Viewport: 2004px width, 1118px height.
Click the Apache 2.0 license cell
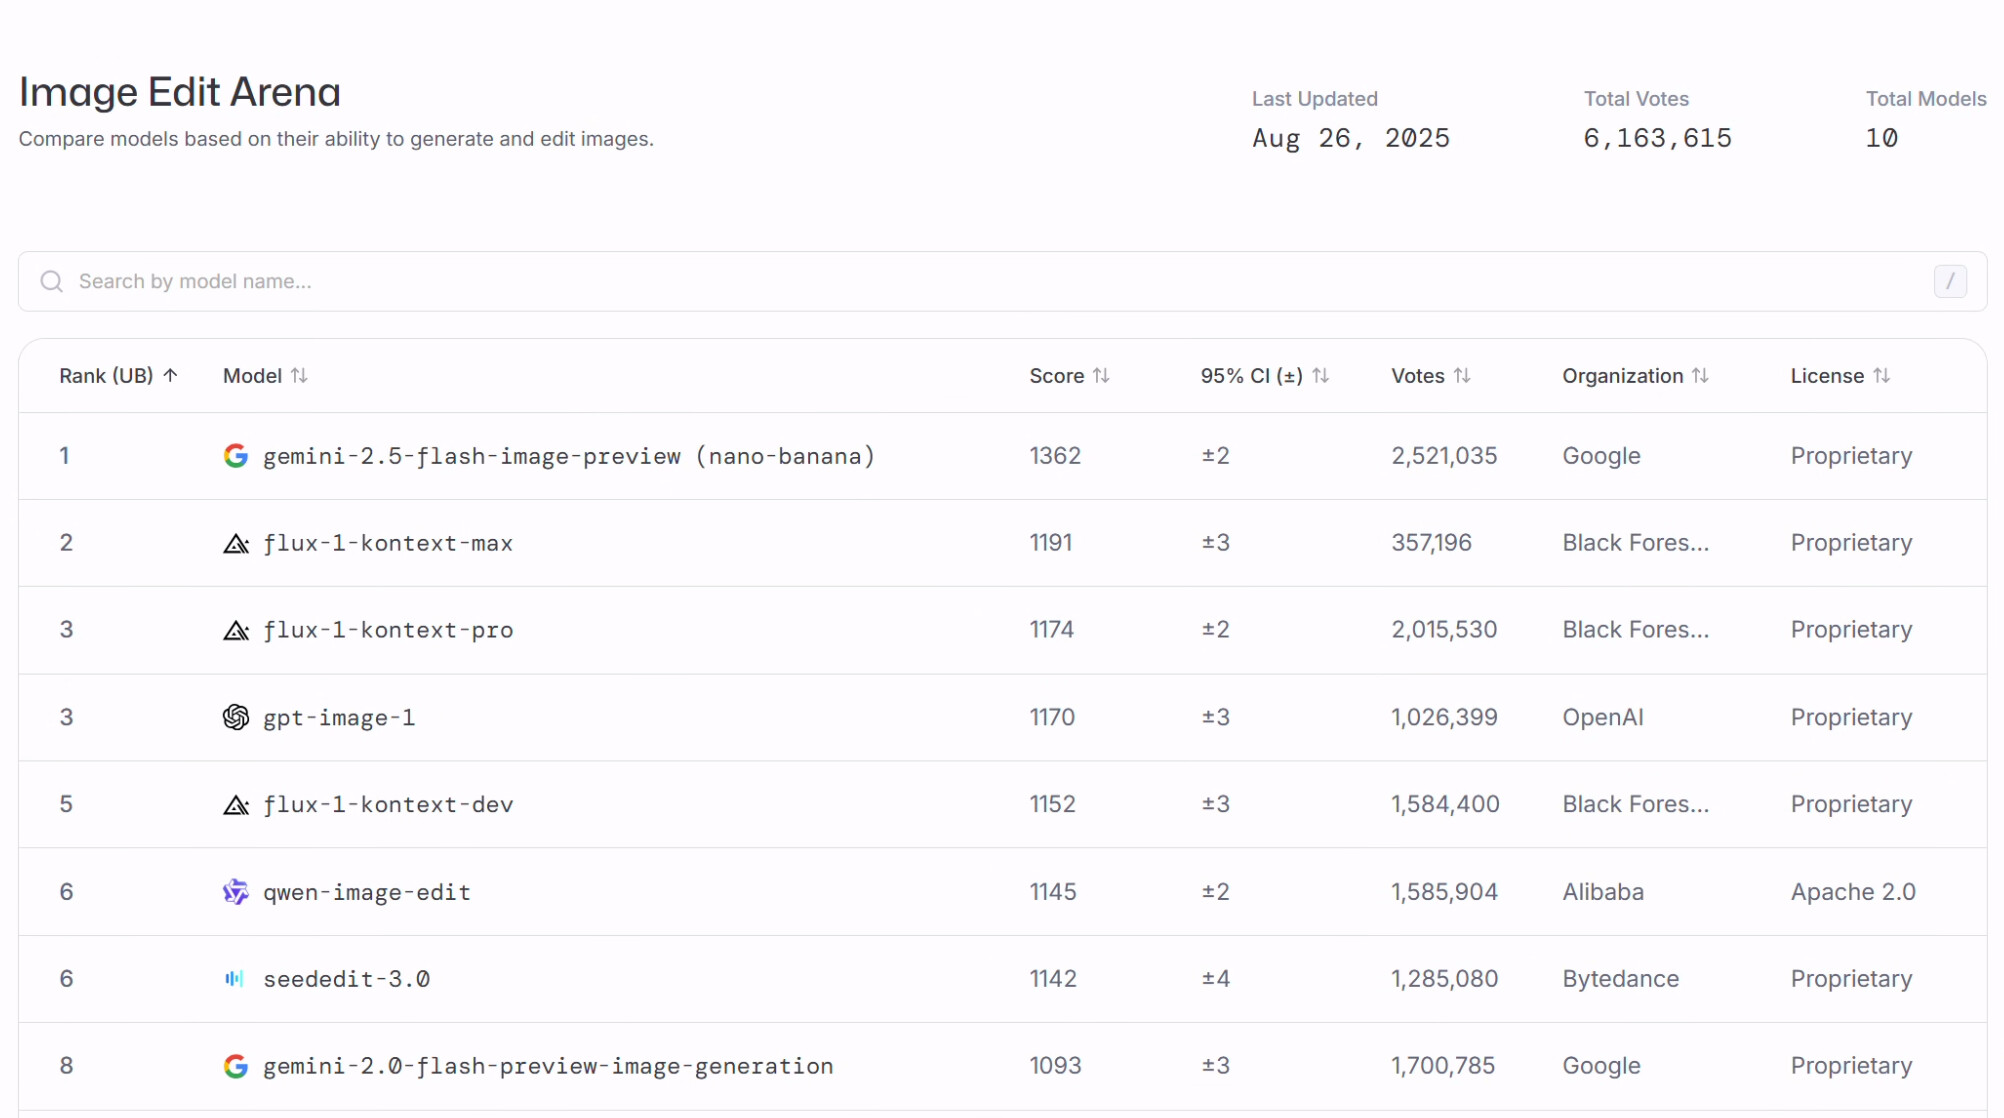pos(1853,892)
